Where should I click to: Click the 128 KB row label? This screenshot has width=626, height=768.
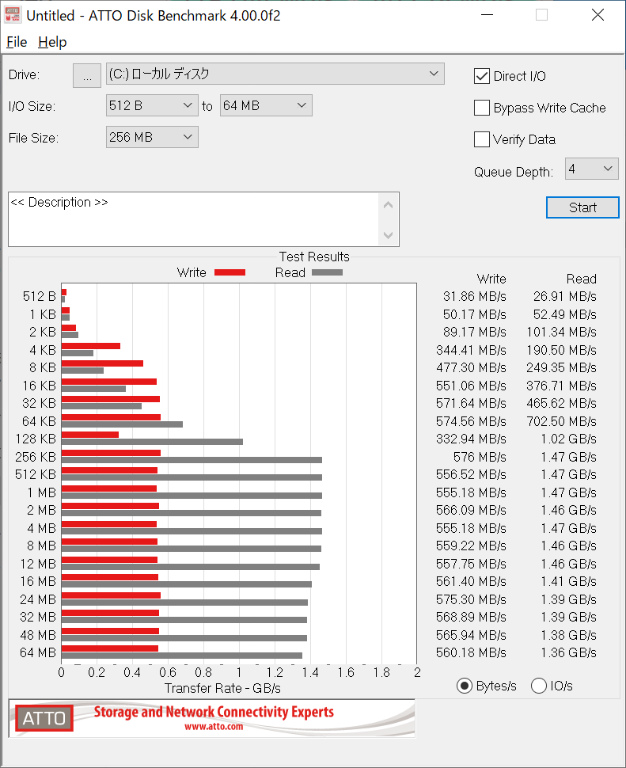[36, 439]
